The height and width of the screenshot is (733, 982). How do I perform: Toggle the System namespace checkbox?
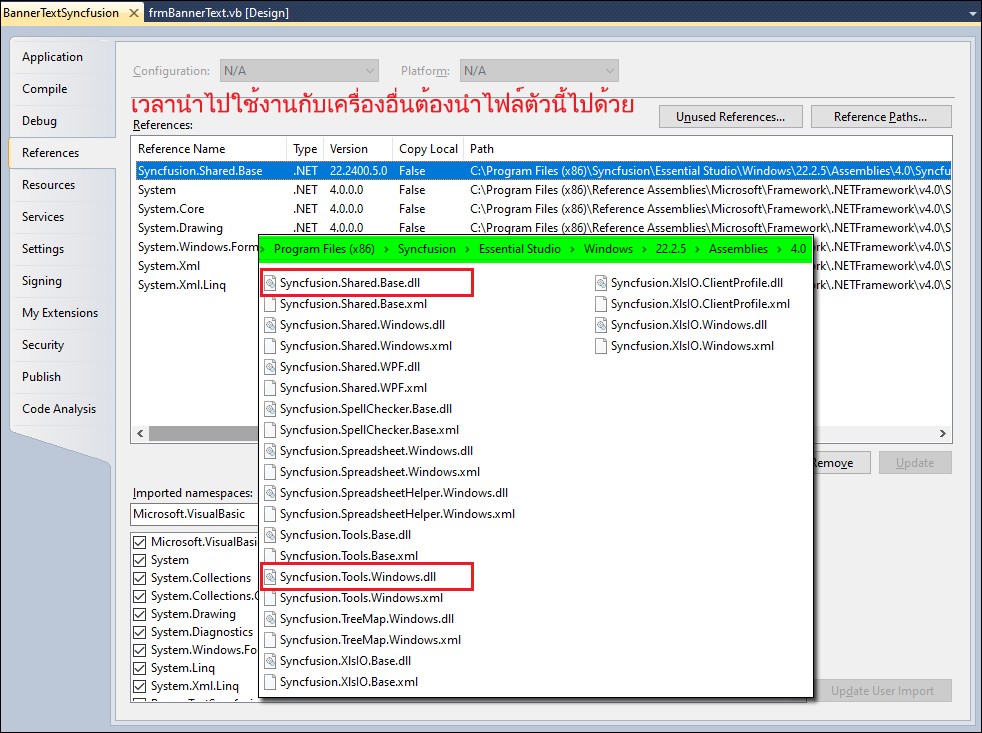139,560
